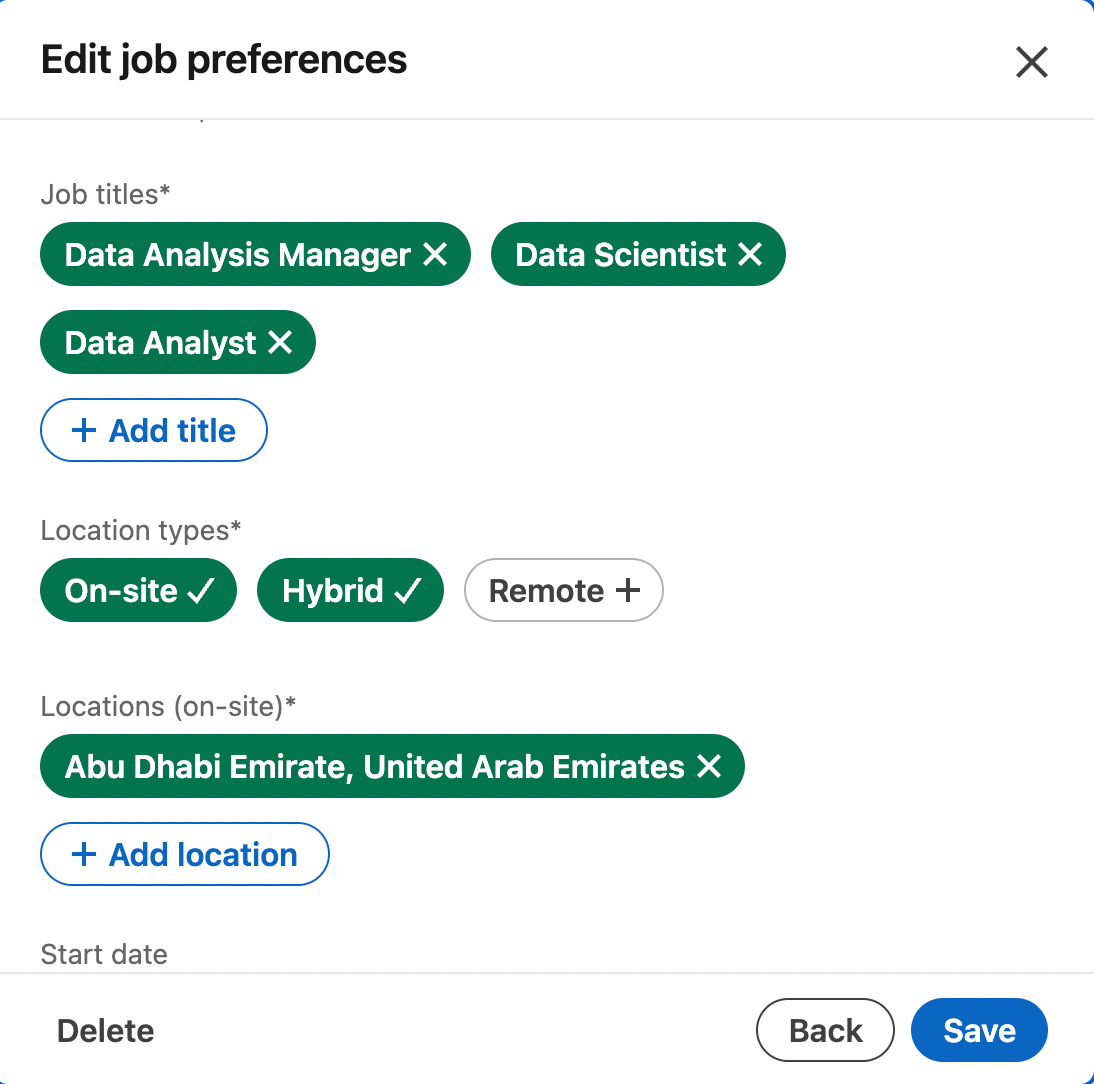
Task: Click the Data Analysis Manager chip label
Action: click(237, 255)
